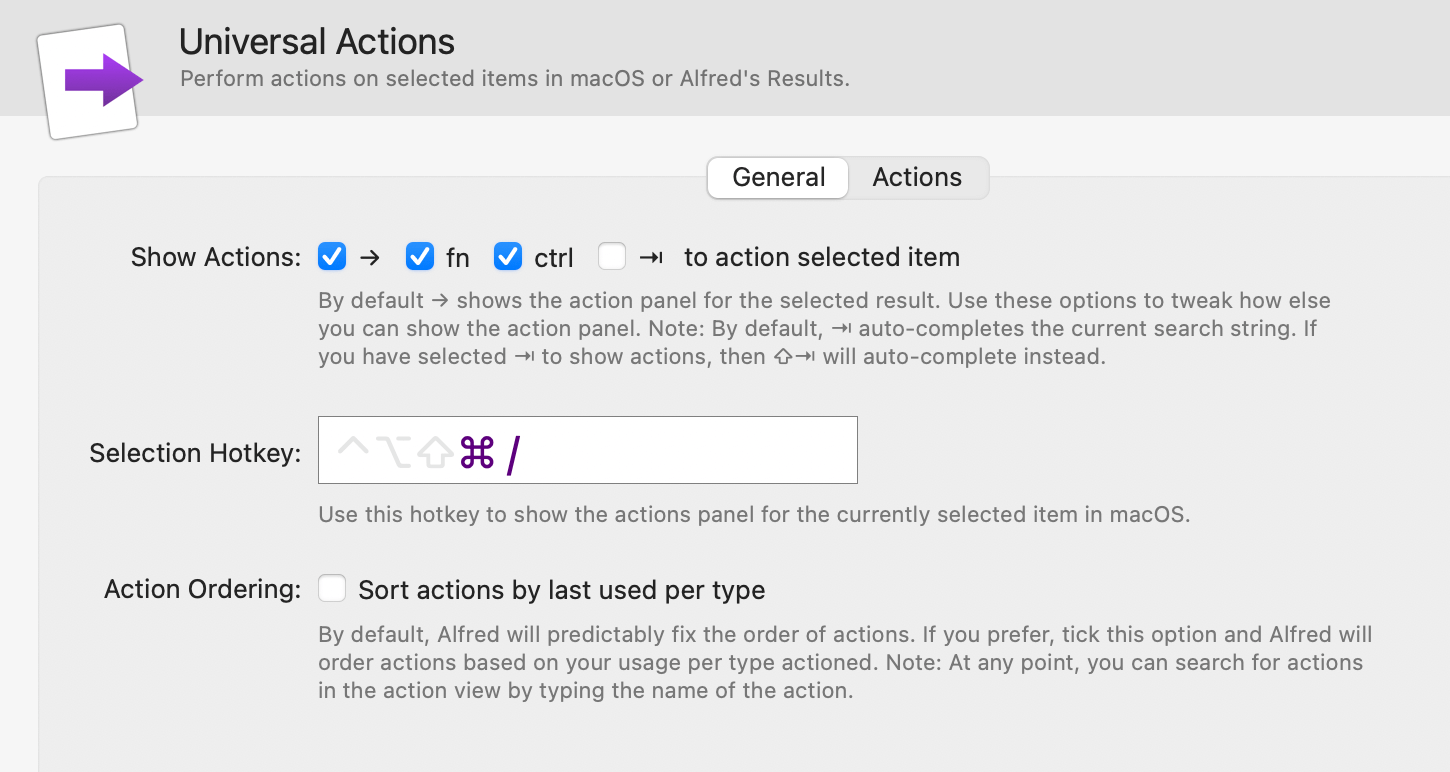1450x772 pixels.
Task: Click the Action Ordering label
Action: [x=201, y=589]
